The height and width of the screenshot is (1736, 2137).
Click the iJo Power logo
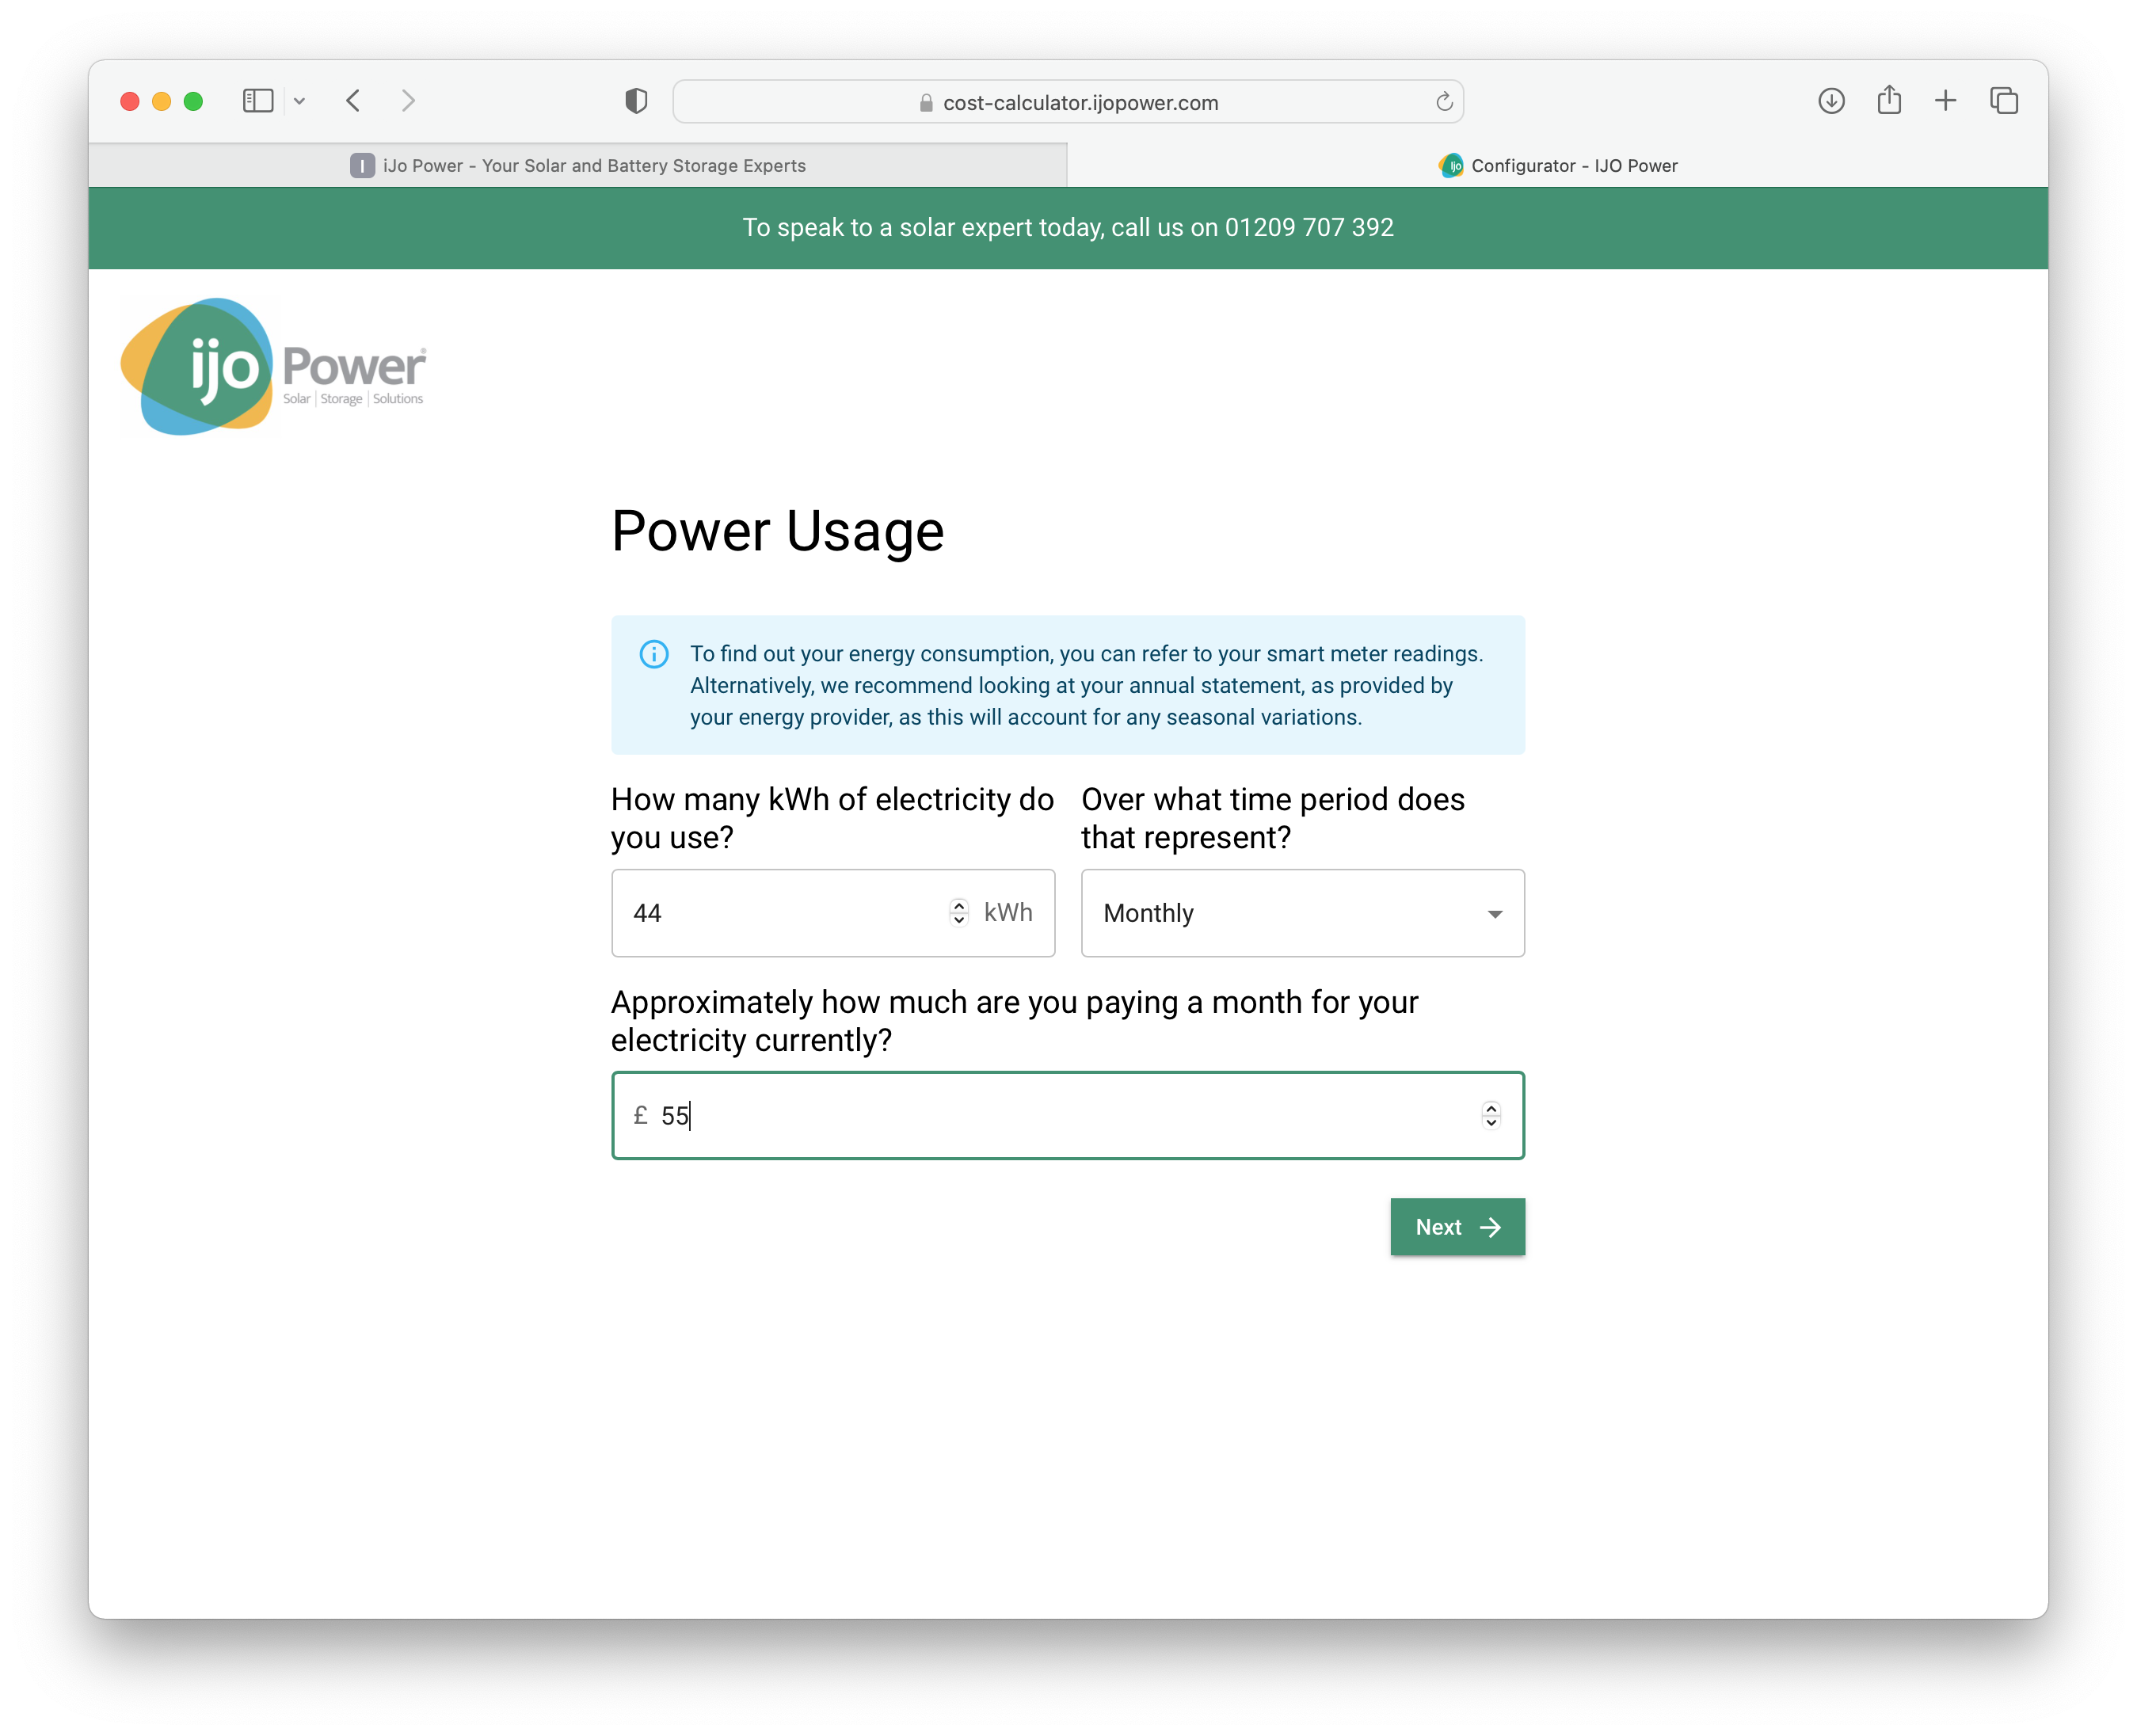273,367
